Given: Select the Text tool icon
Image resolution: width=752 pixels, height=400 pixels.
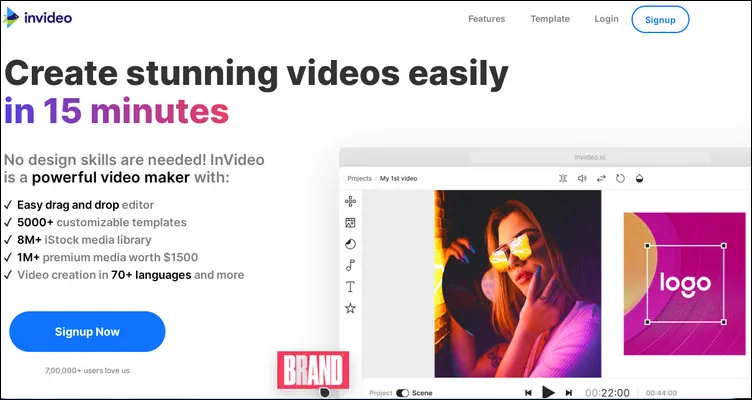Looking at the screenshot, I should 351,287.
